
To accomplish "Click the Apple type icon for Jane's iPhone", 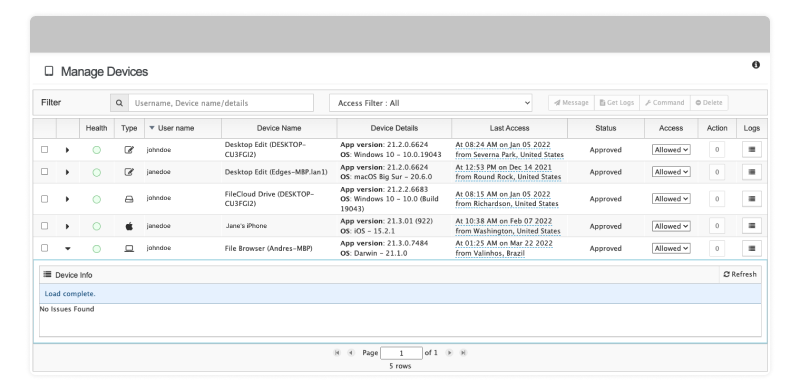I will (129, 226).
